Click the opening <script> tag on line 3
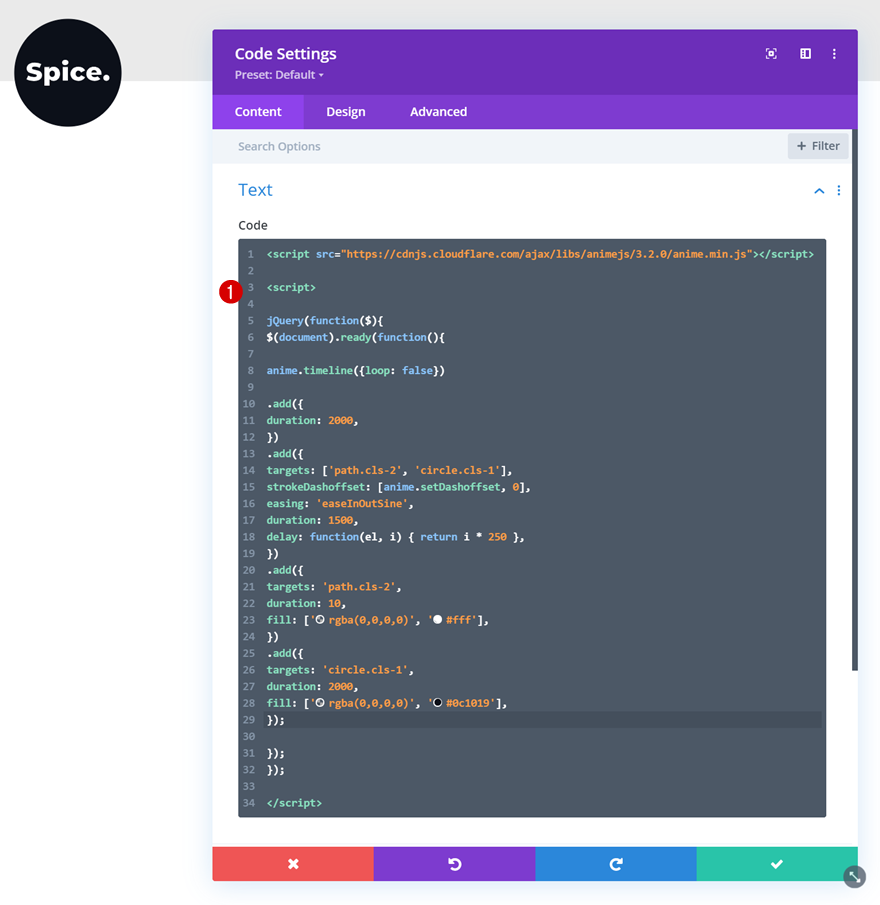Screen dimensions: 880x905 pos(291,287)
